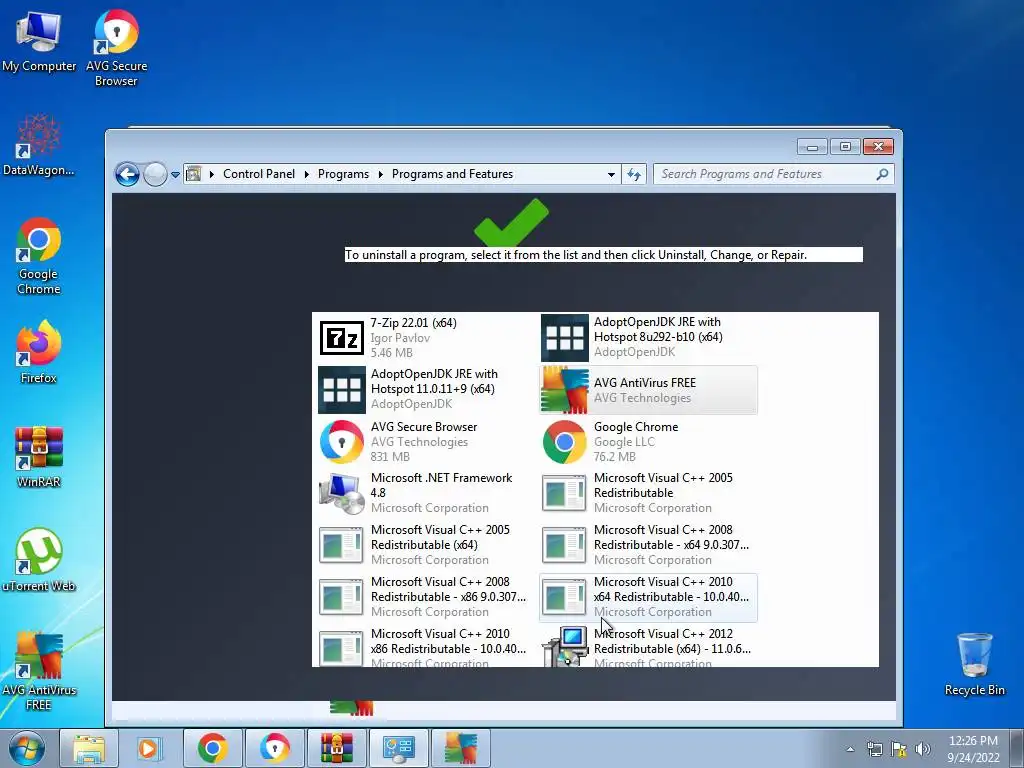
Task: Click Programs and Features breadcrumb
Action: click(x=453, y=174)
